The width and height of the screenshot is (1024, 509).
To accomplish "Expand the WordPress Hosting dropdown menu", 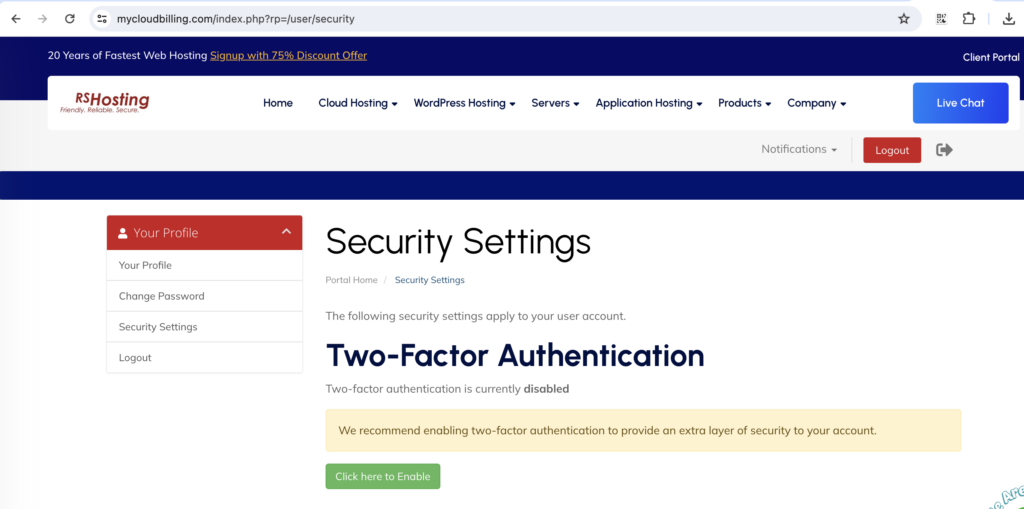I will coord(464,103).
